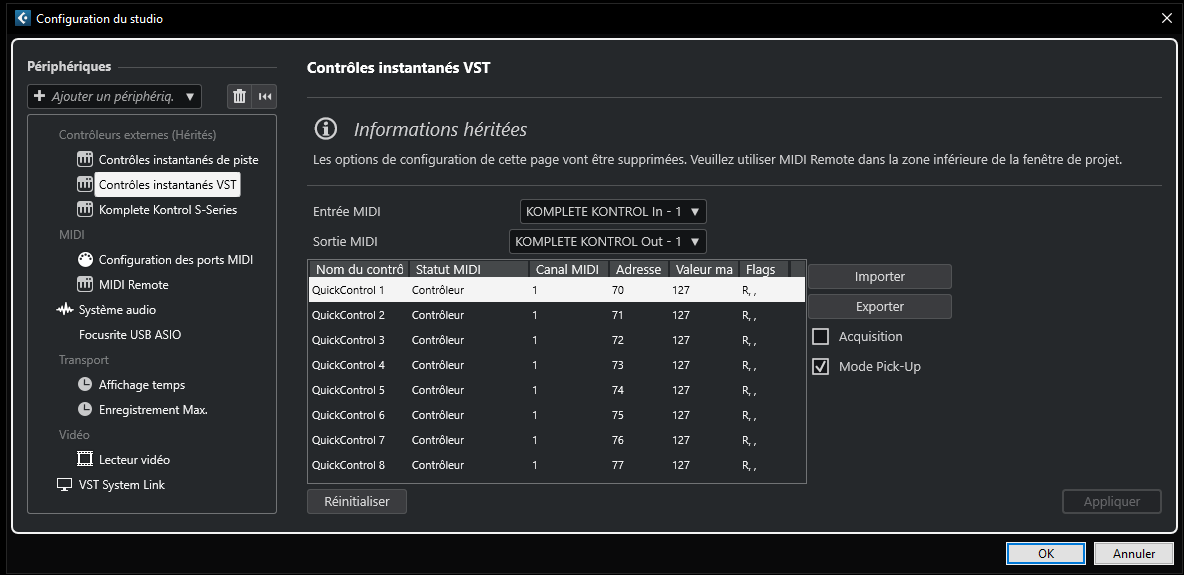The width and height of the screenshot is (1184, 575).
Task: Click the Lecteur vidéo film icon
Action: [x=85, y=460]
